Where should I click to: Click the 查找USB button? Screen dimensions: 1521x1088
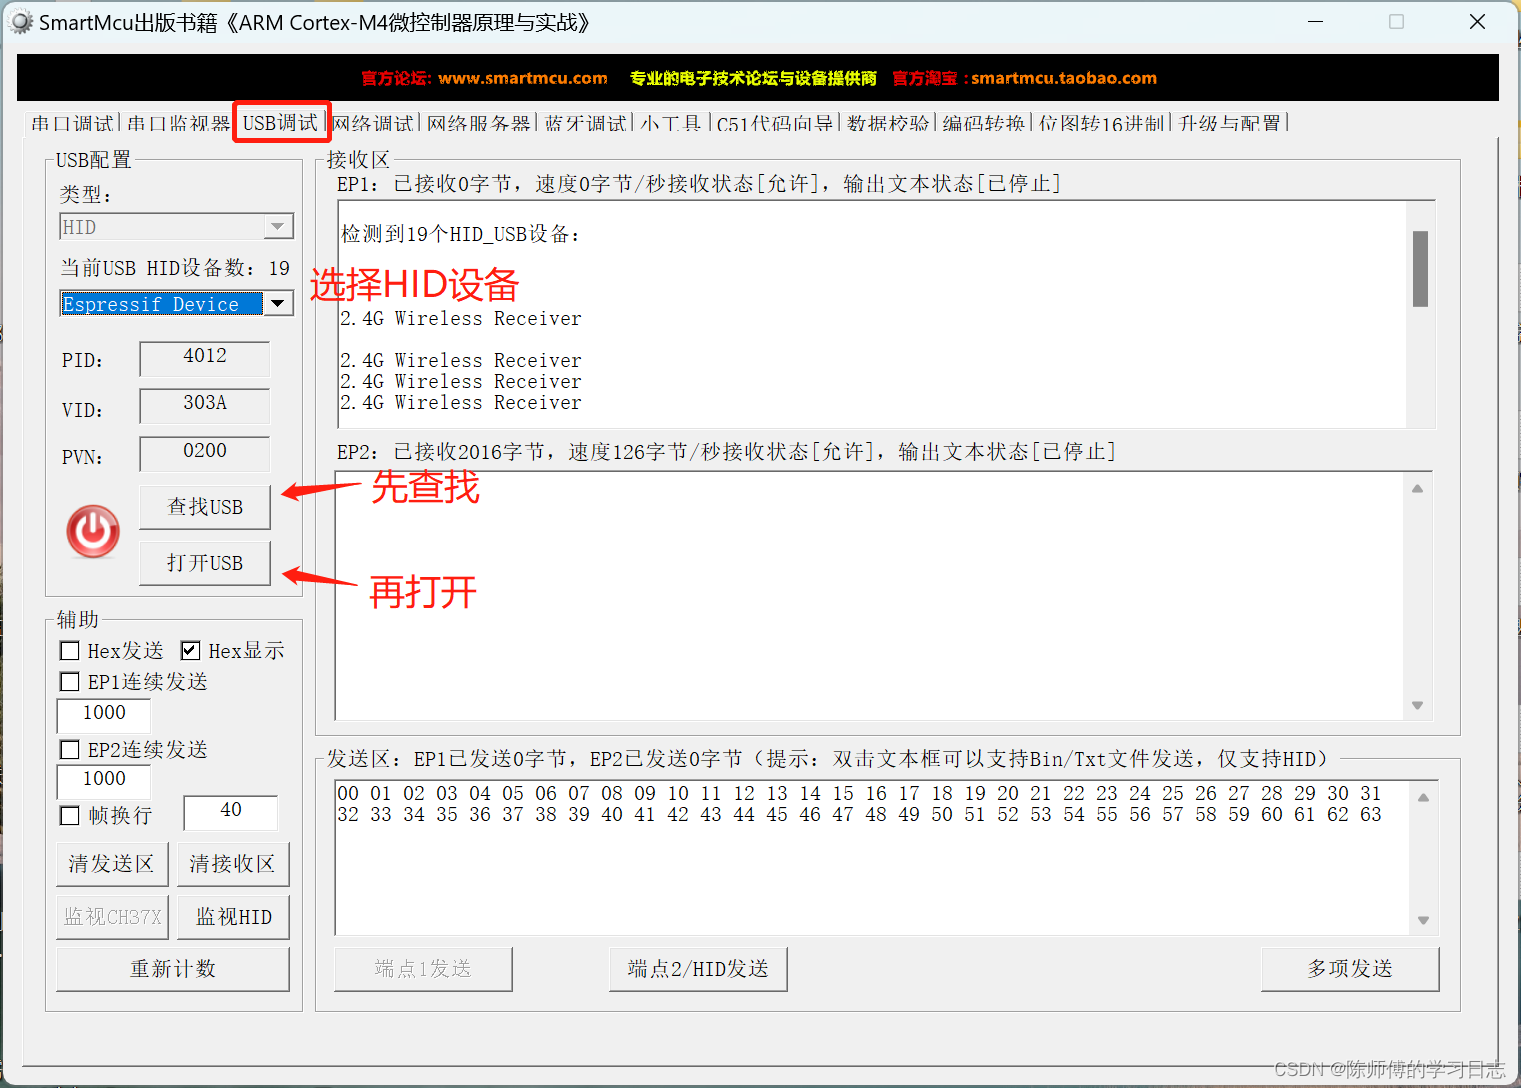tap(204, 507)
